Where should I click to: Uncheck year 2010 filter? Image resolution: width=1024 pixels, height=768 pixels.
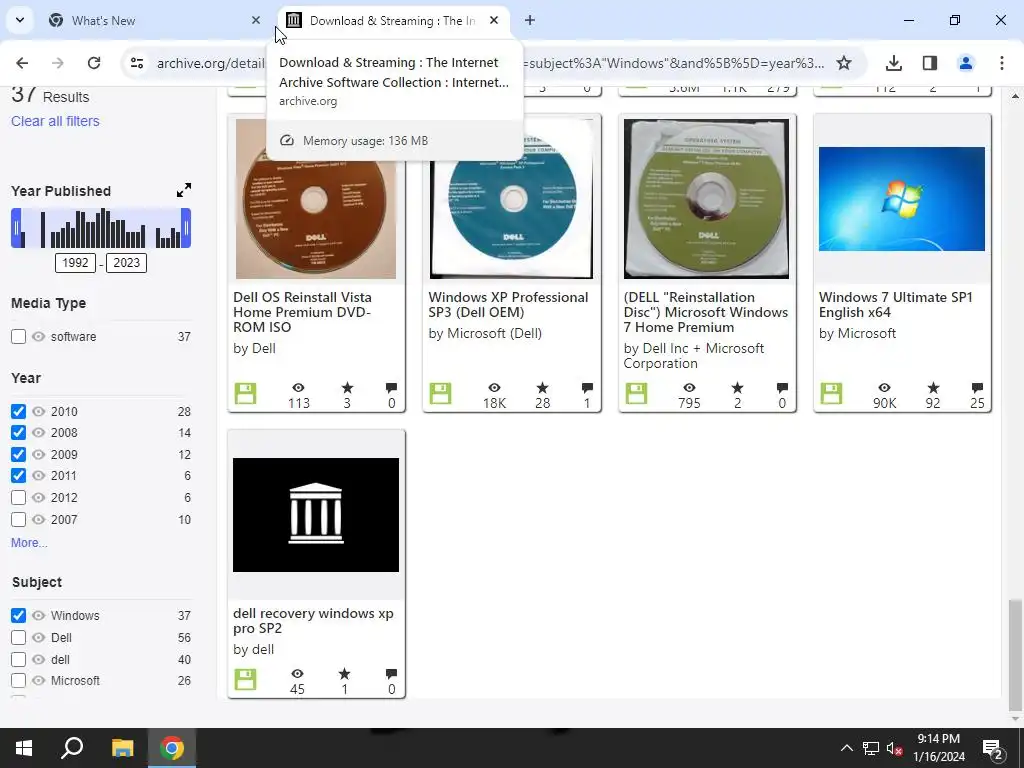point(18,411)
